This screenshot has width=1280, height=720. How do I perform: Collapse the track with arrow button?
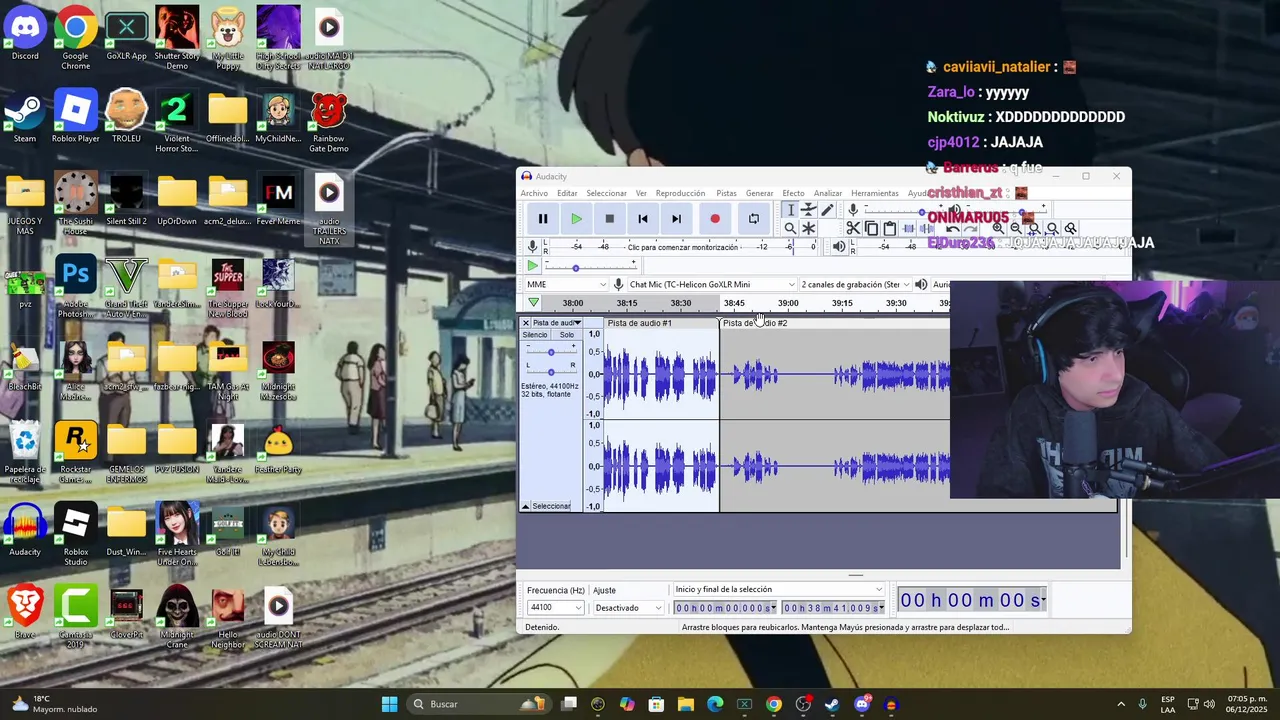click(525, 506)
